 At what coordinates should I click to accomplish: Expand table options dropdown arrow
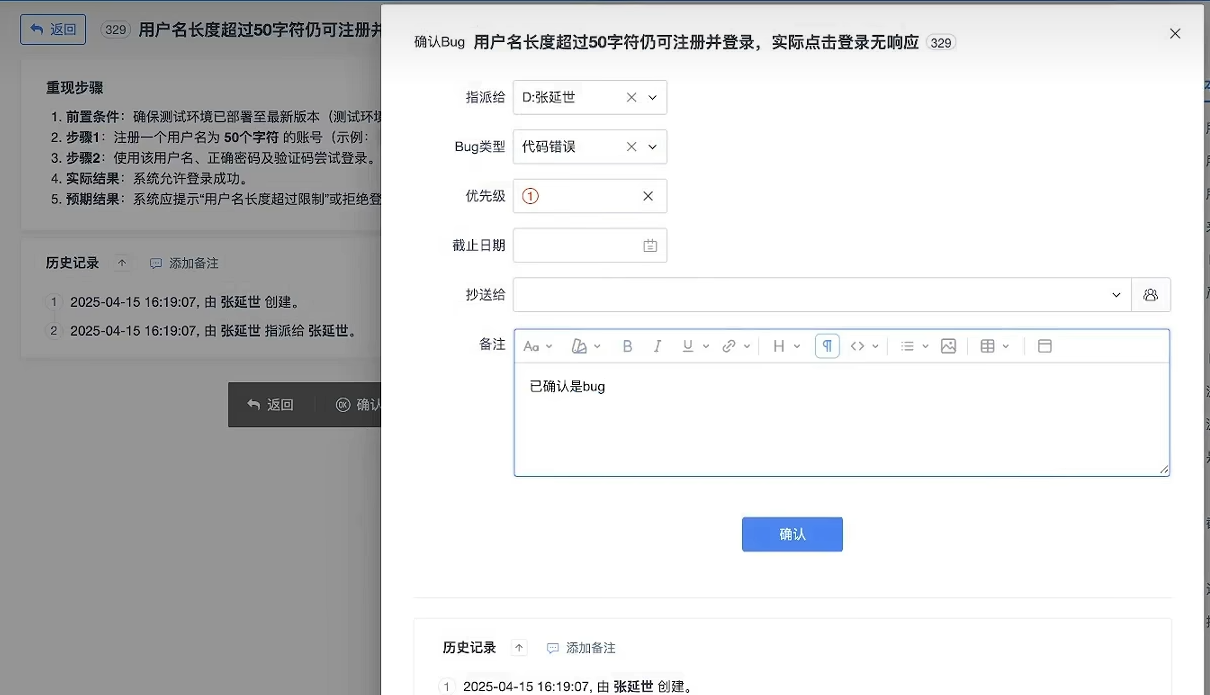tap(1006, 346)
